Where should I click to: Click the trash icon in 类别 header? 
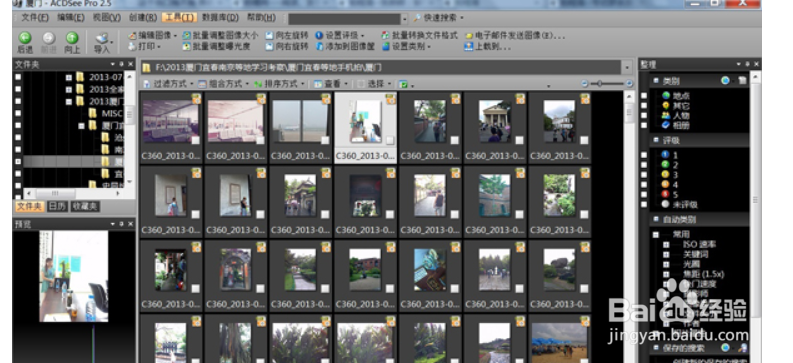[x=742, y=80]
